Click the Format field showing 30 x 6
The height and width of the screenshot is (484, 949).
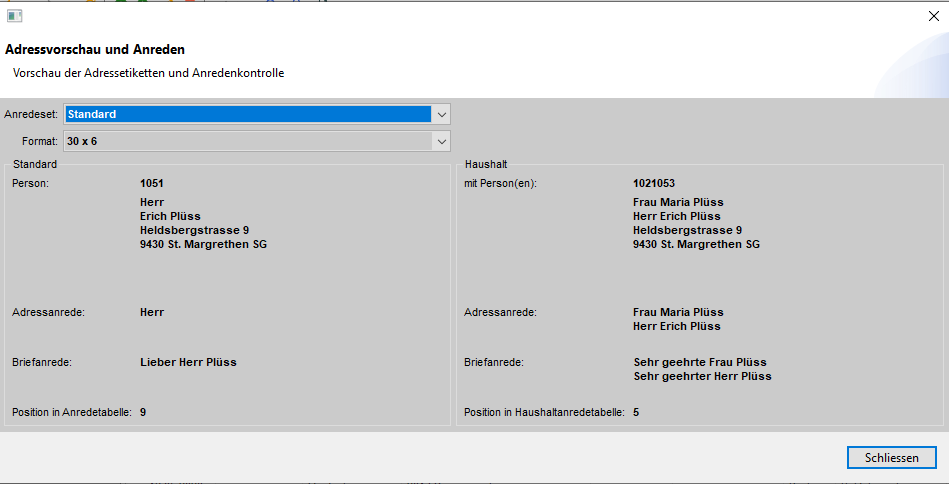[247, 141]
